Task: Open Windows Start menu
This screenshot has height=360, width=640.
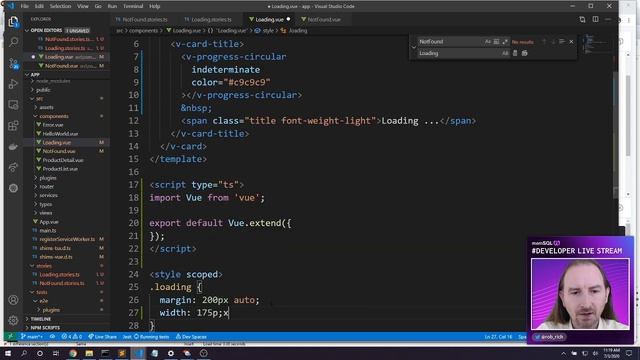Action: click(x=8, y=353)
